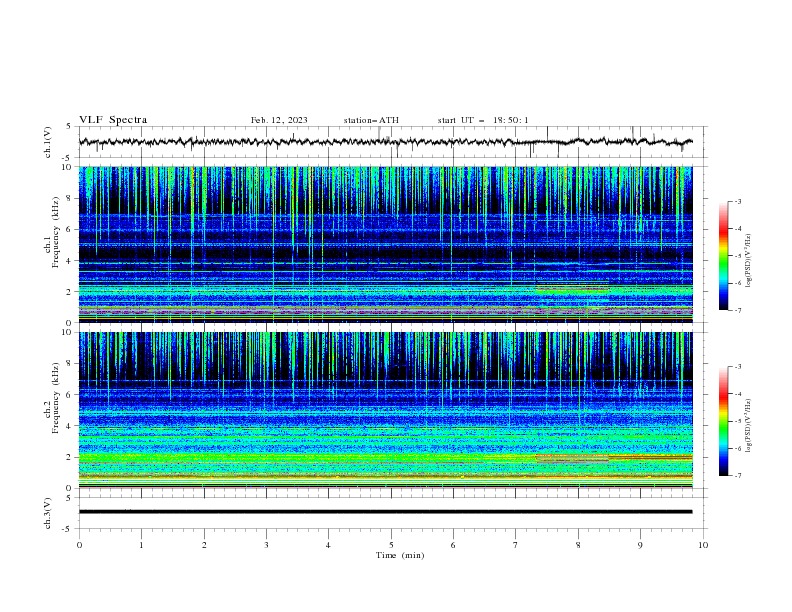Click time axis tick label "7"
Screen dimensions: 792x612
coord(516,545)
